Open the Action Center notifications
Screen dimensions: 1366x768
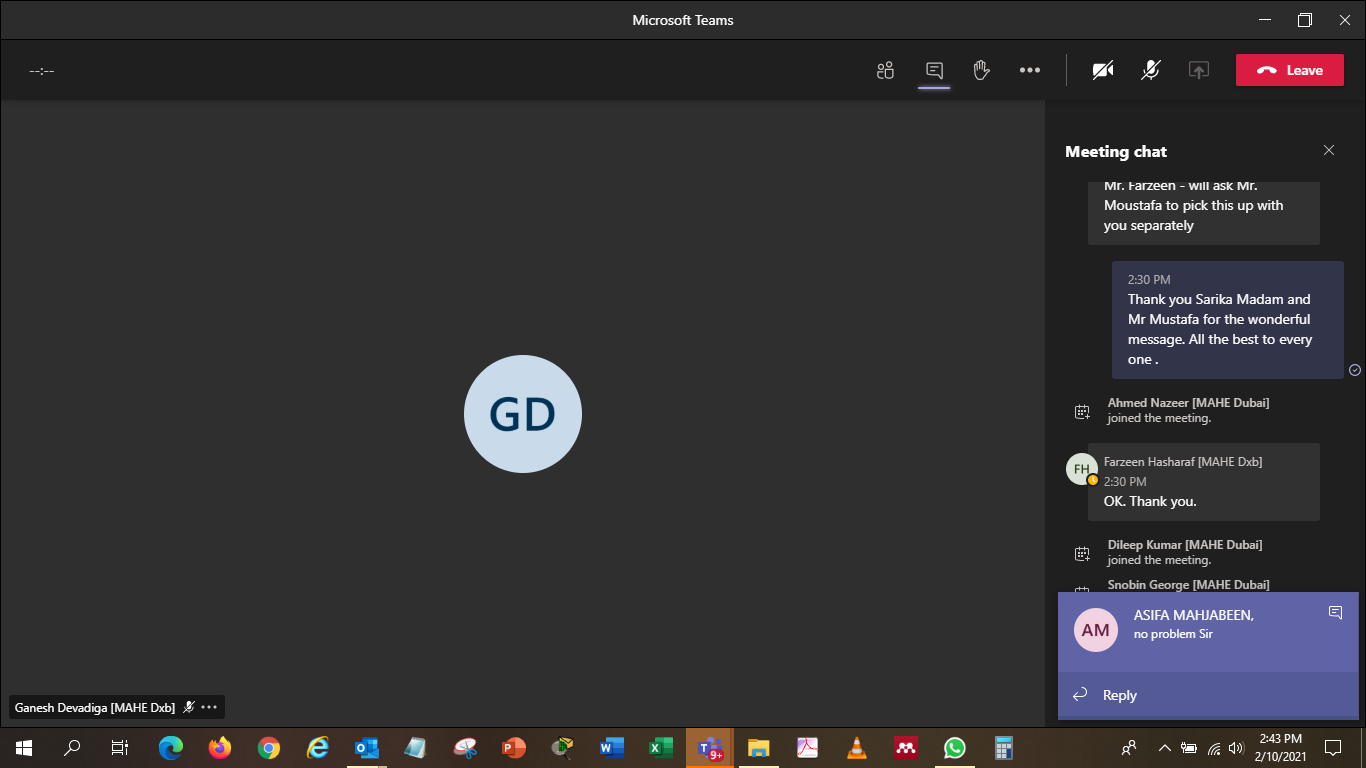(1332, 747)
